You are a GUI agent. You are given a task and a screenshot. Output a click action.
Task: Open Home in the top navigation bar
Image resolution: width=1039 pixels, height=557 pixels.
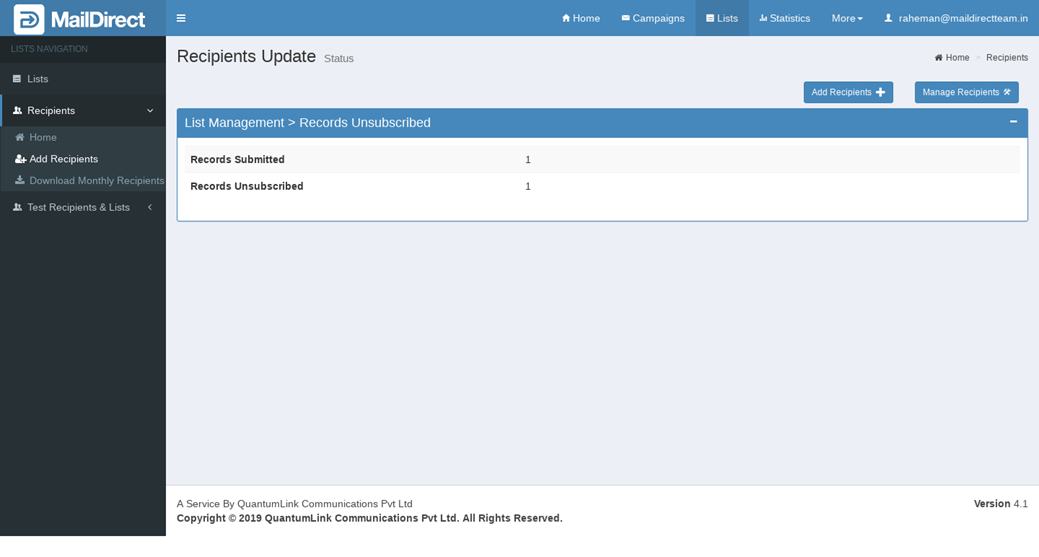(x=581, y=18)
